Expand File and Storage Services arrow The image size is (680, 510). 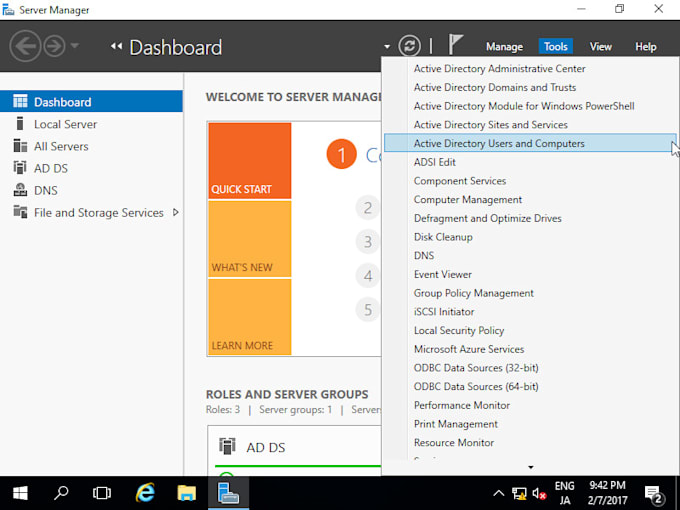pyautogui.click(x=176, y=212)
